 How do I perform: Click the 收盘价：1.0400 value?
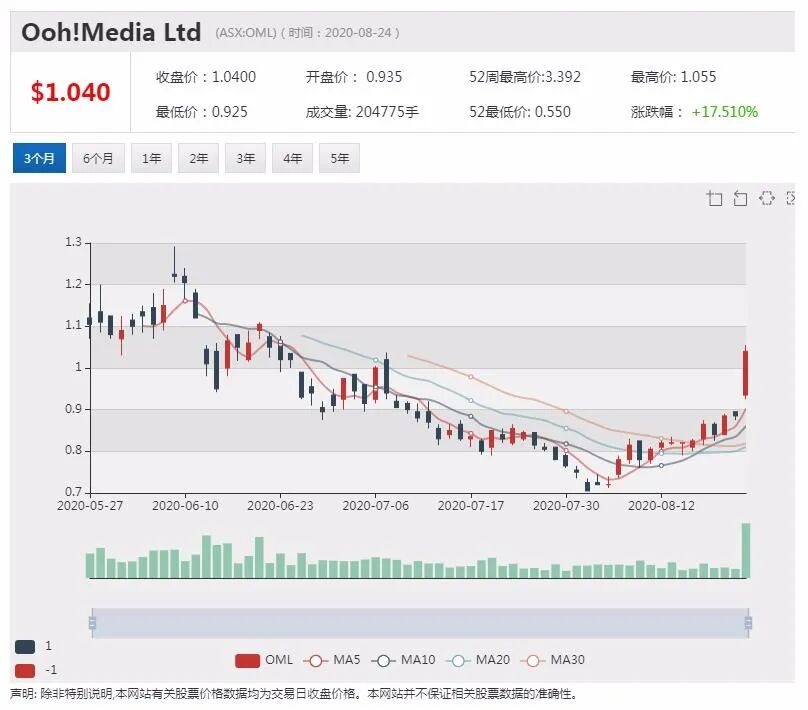click(x=206, y=77)
